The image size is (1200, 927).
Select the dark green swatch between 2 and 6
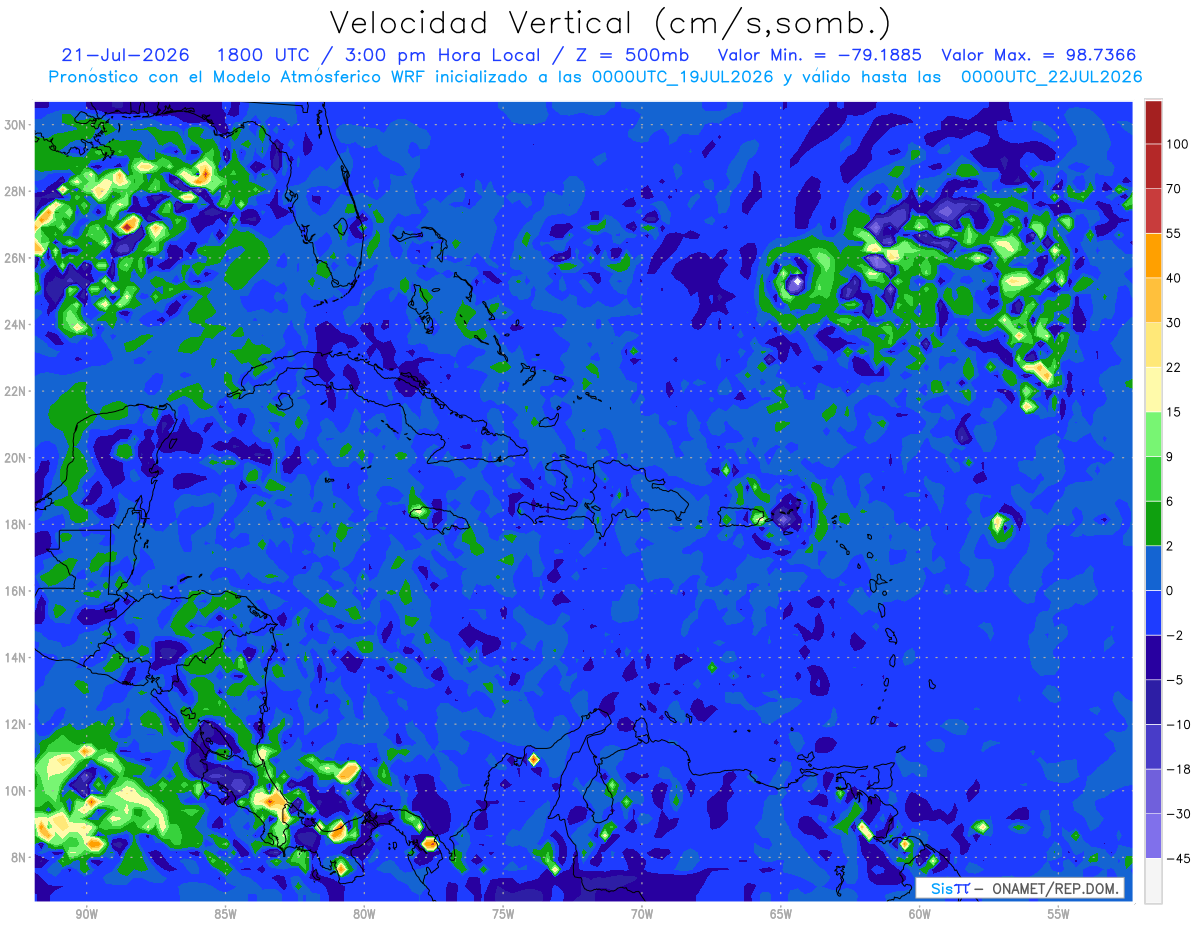tap(1153, 523)
